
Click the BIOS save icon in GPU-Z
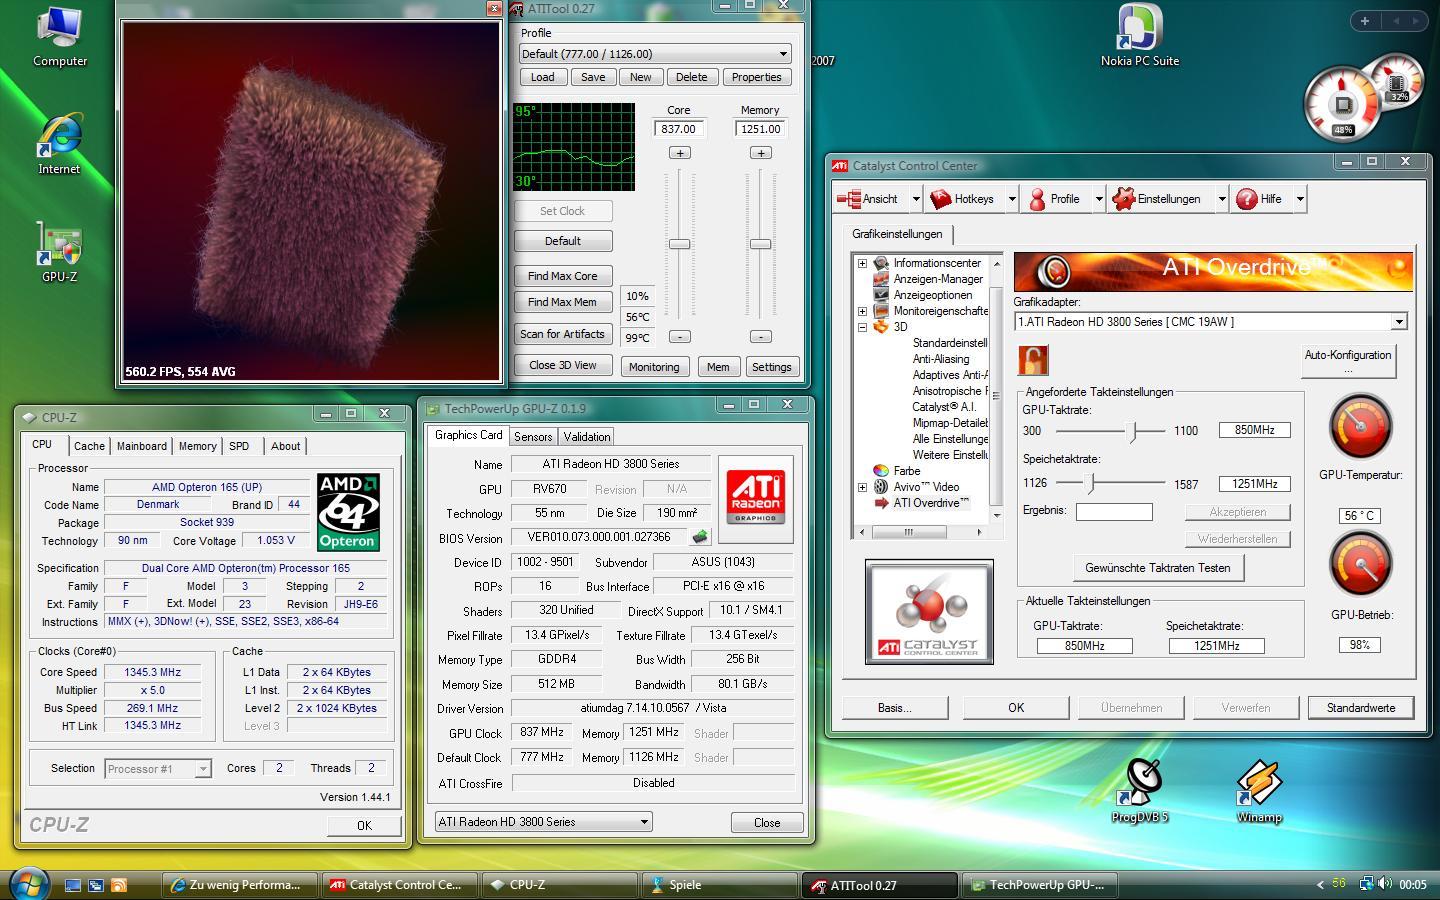[x=700, y=537]
